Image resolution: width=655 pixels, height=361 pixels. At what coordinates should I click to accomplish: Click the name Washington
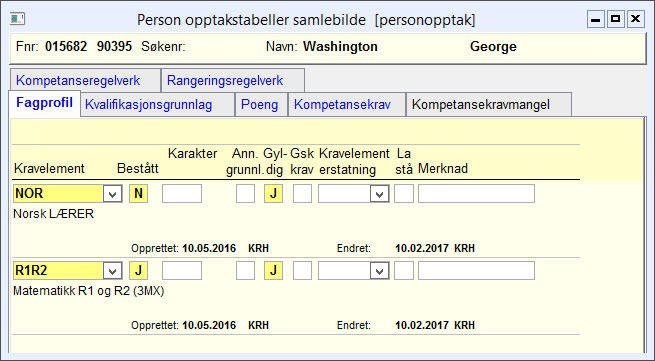click(340, 46)
